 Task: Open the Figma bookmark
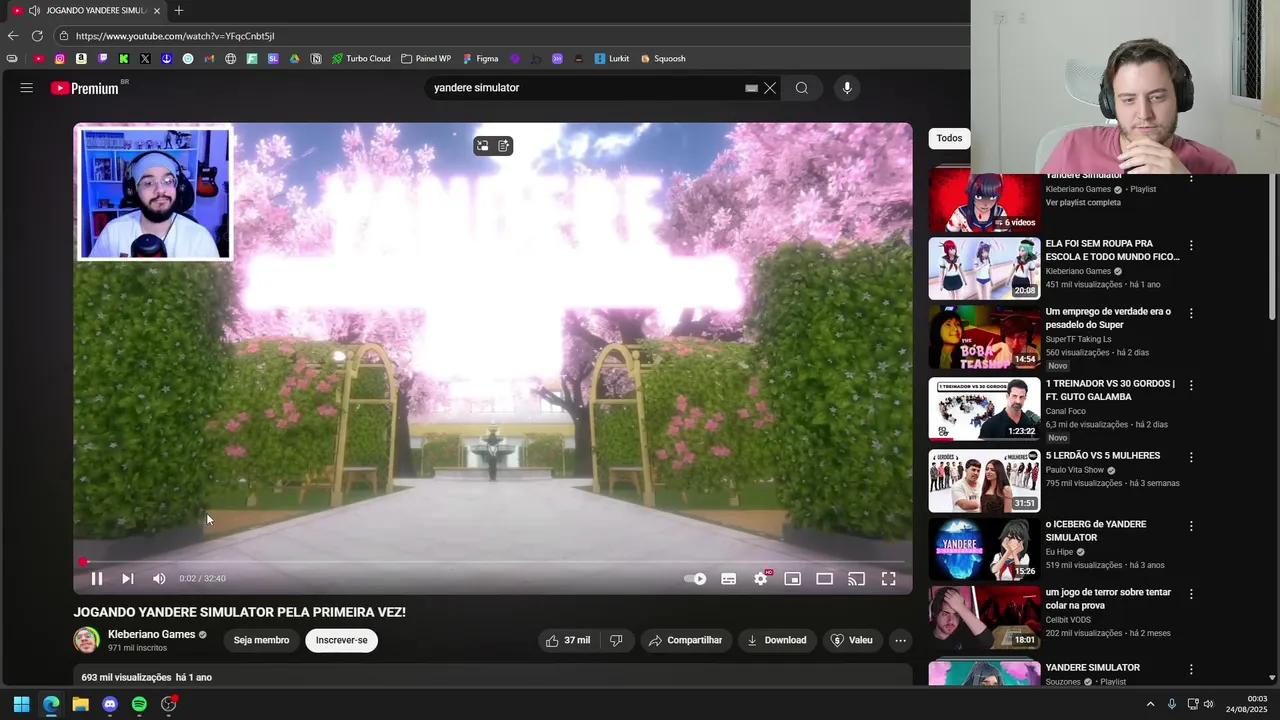pyautogui.click(x=480, y=59)
